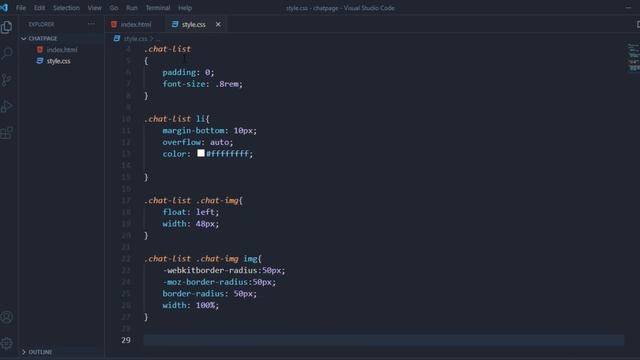Minimize the VS Code window
The height and width of the screenshot is (360, 640).
[628, 8]
